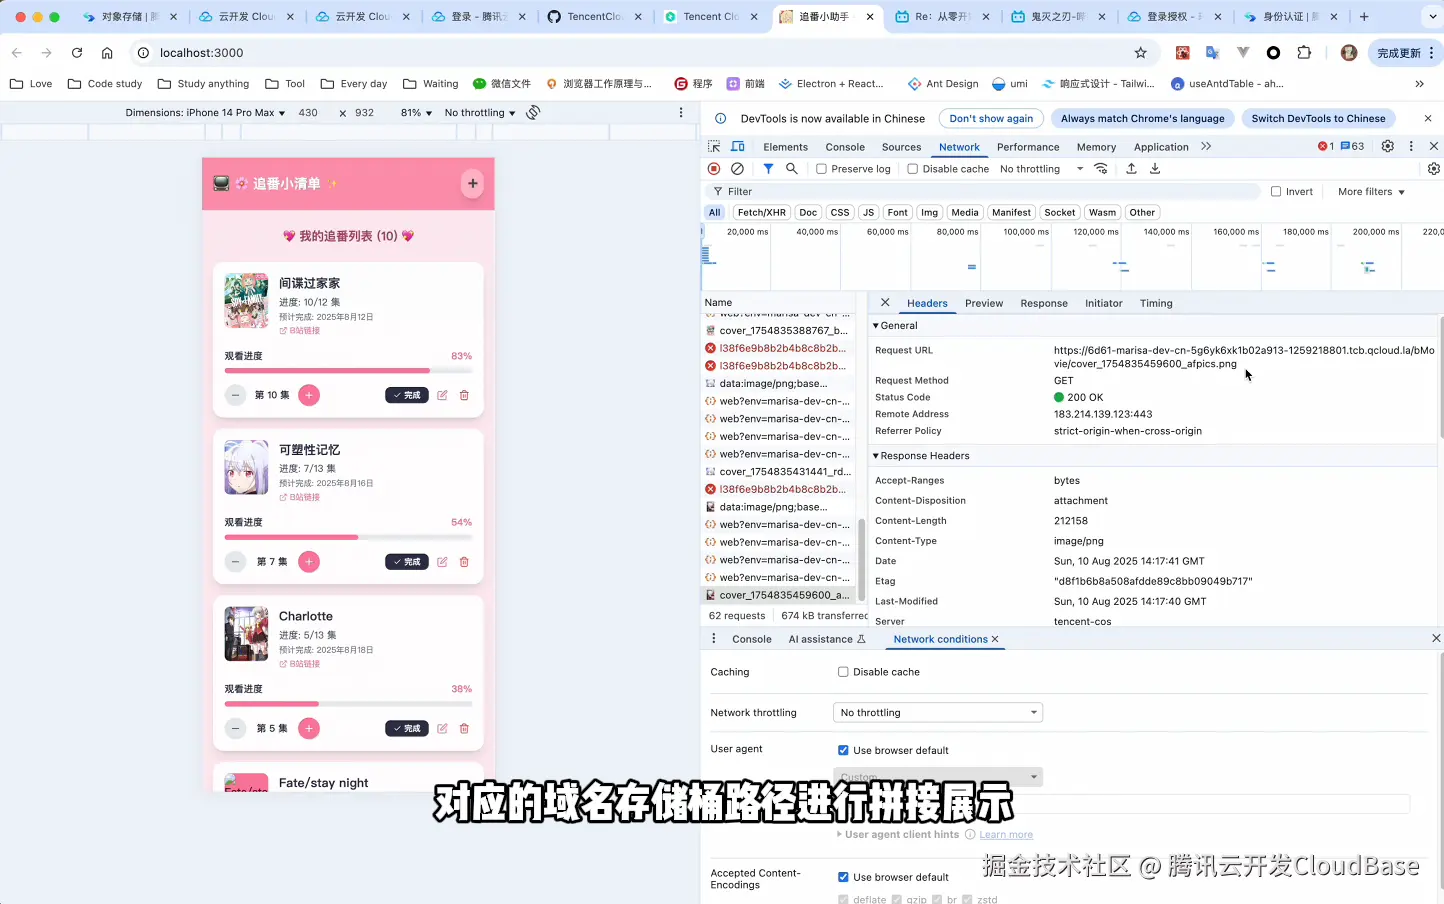Viewport: 1444px width, 904px height.
Task: Open the network request search icon
Action: tap(791, 169)
